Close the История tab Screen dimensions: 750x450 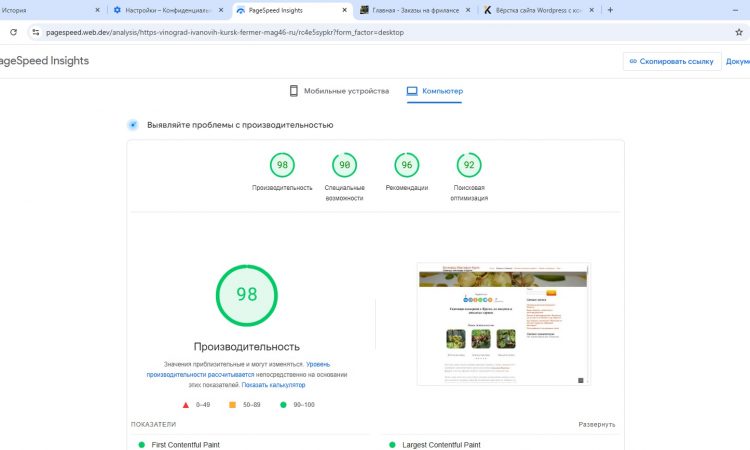pyautogui.click(x=98, y=10)
